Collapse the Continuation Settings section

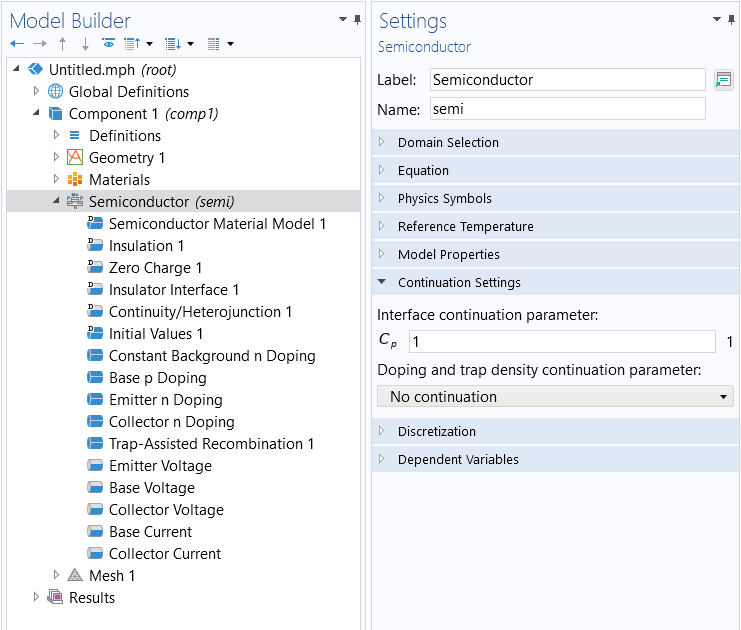pyautogui.click(x=382, y=283)
